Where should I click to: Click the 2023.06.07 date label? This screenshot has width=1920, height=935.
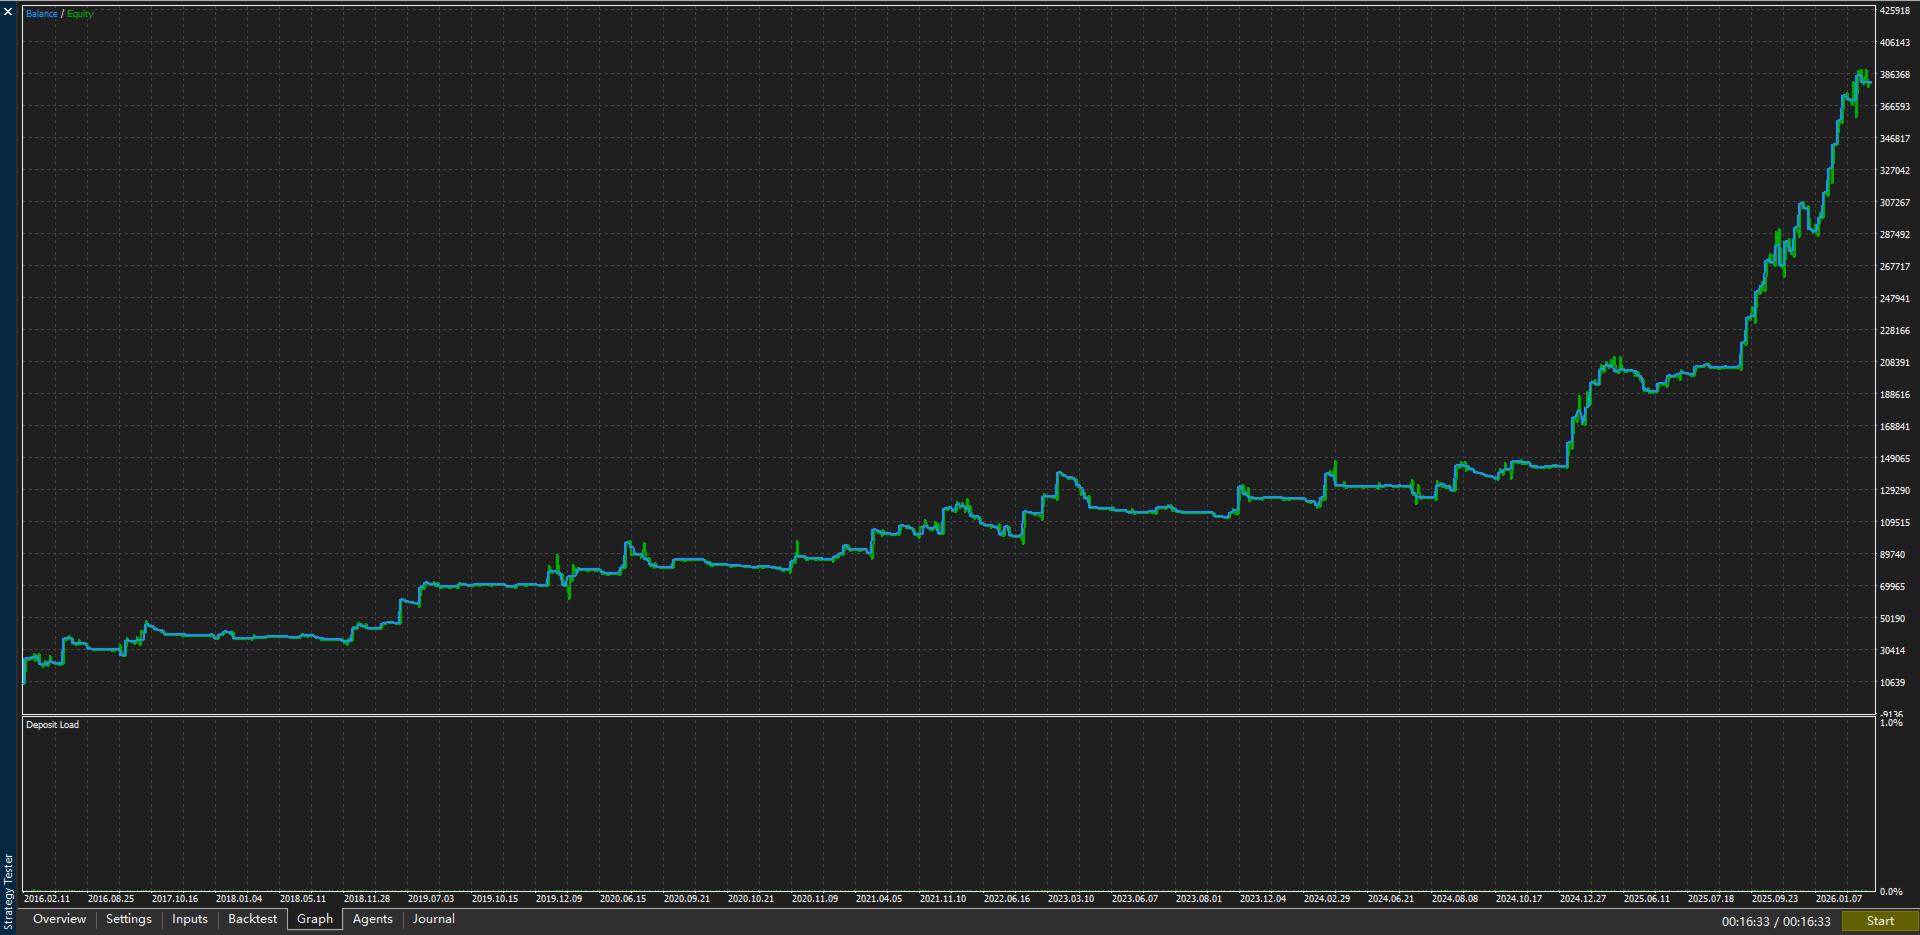[x=1135, y=899]
